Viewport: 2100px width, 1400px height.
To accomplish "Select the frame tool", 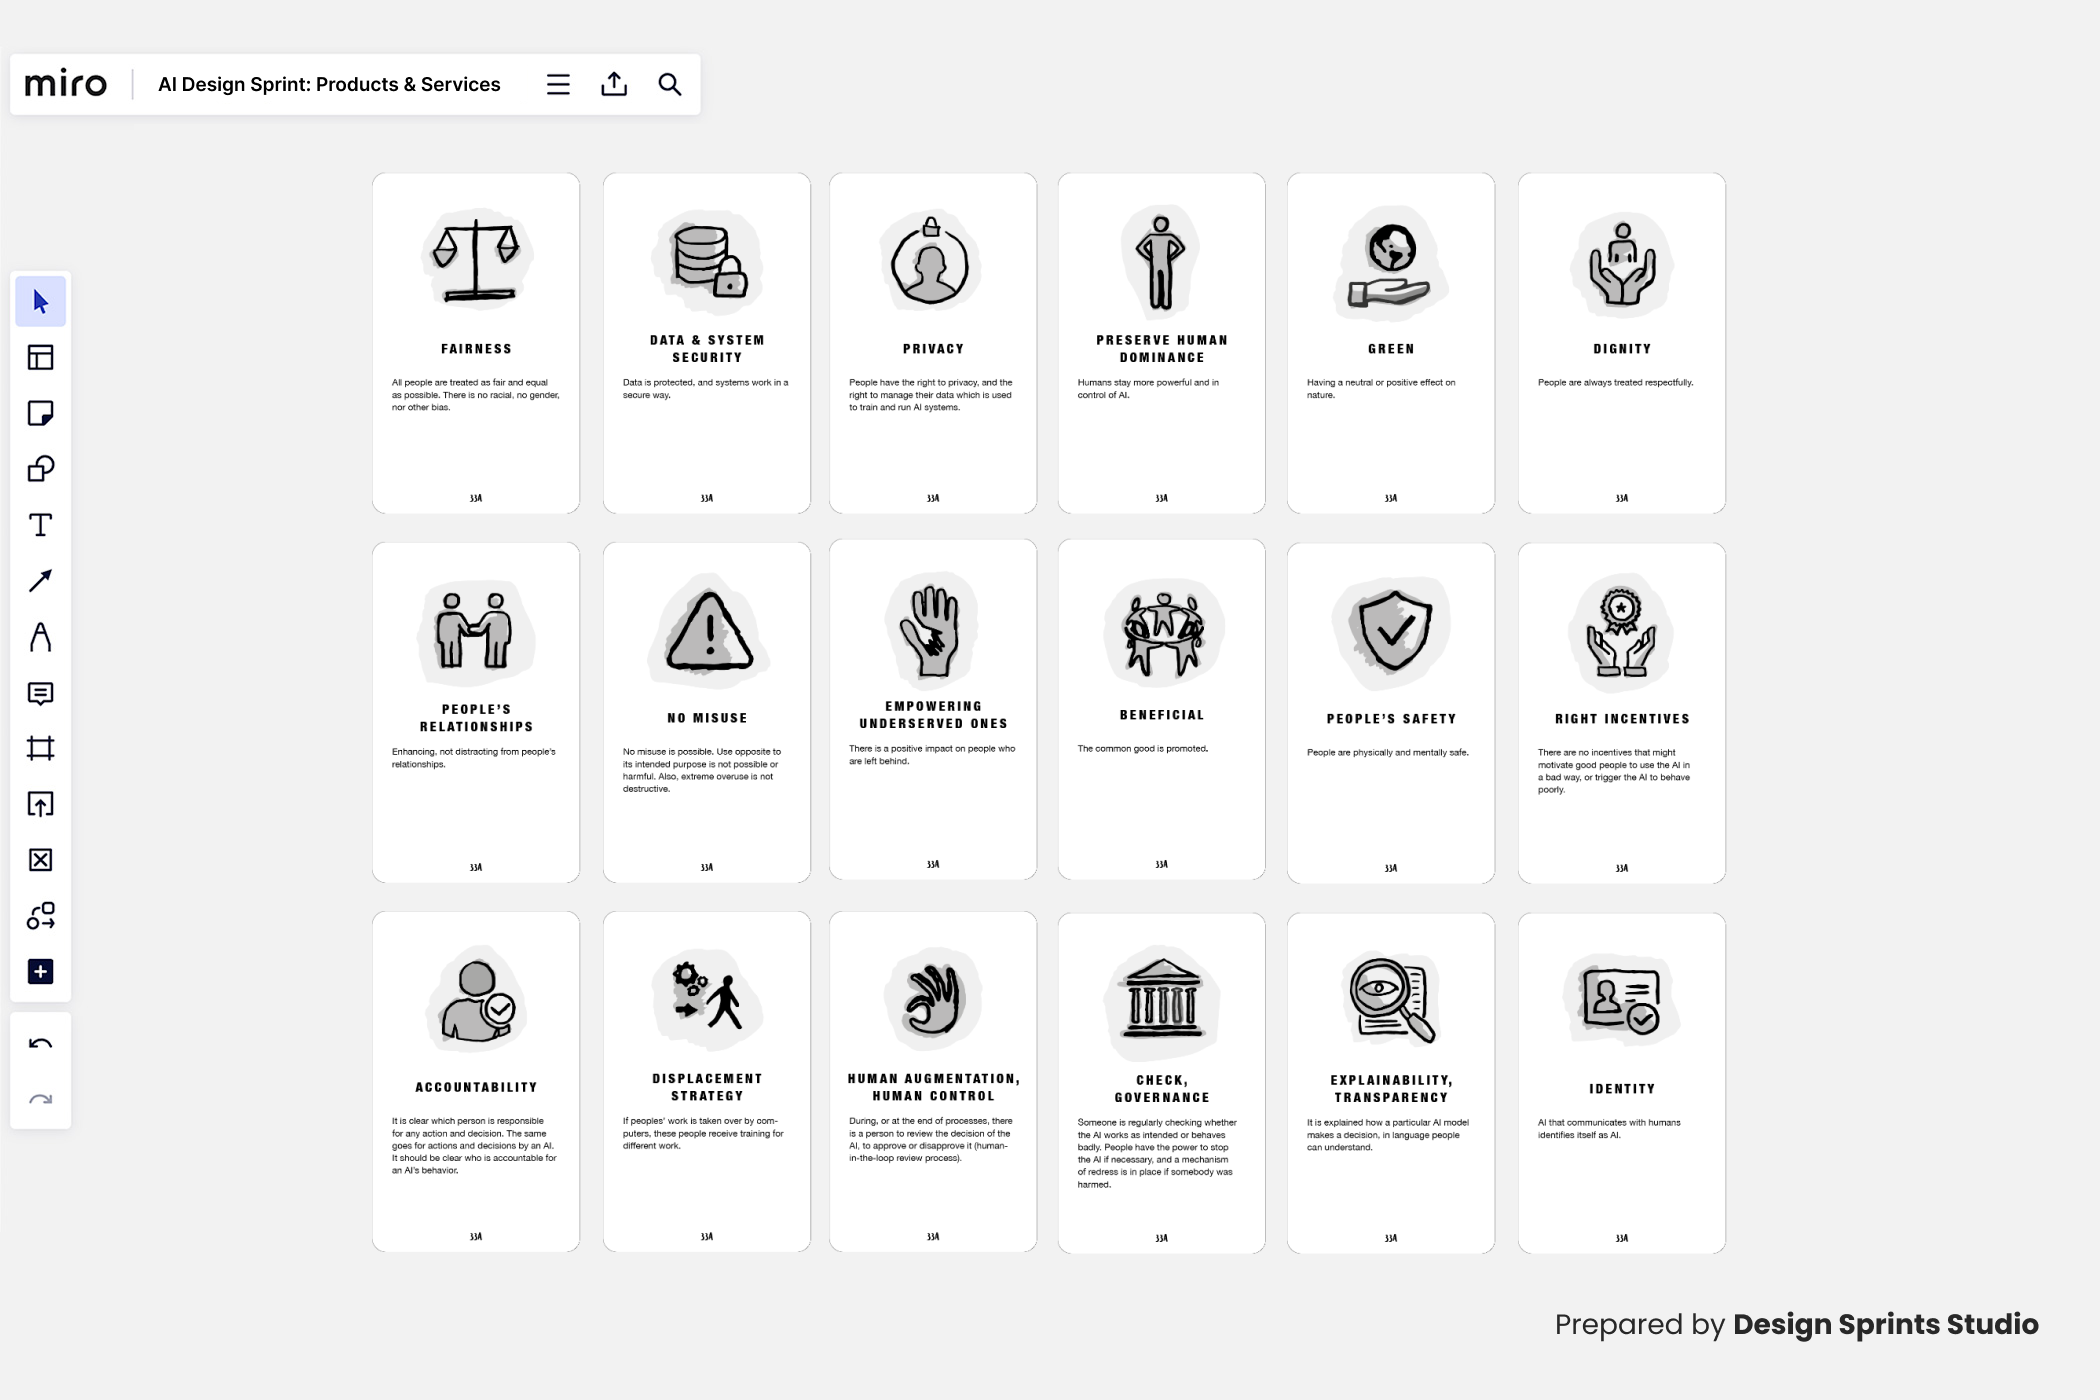I will click(40, 748).
